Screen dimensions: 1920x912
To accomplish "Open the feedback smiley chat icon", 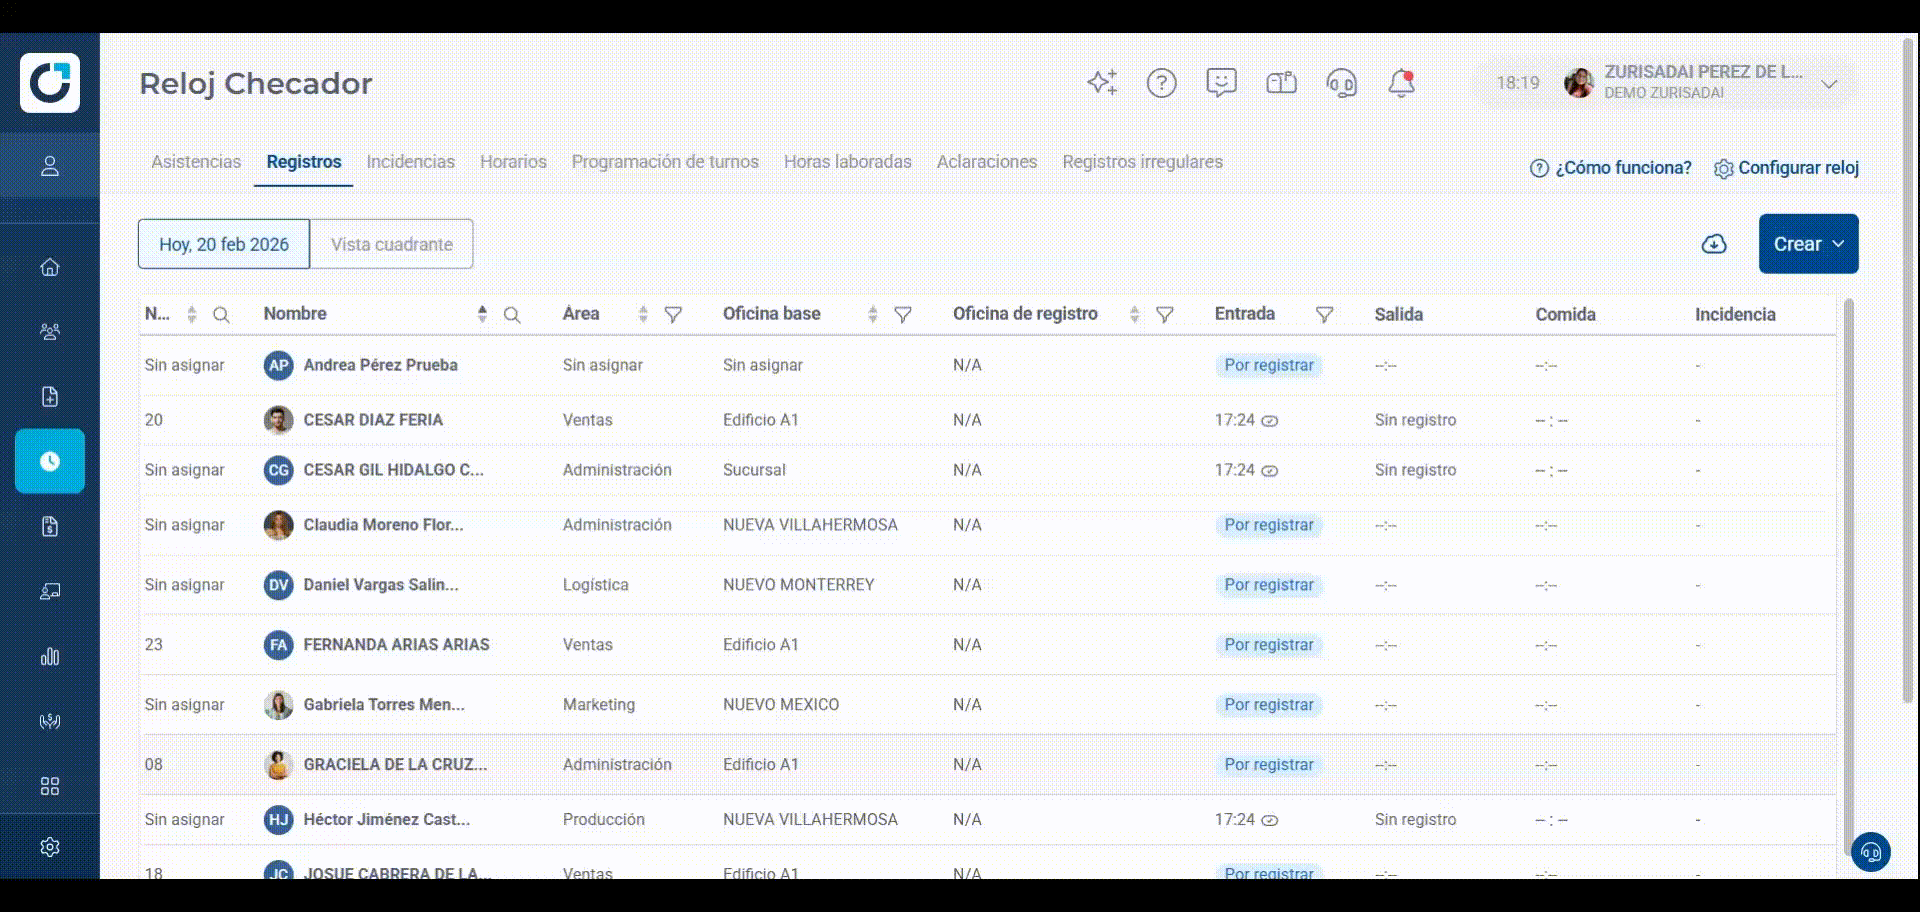I will tap(1221, 83).
